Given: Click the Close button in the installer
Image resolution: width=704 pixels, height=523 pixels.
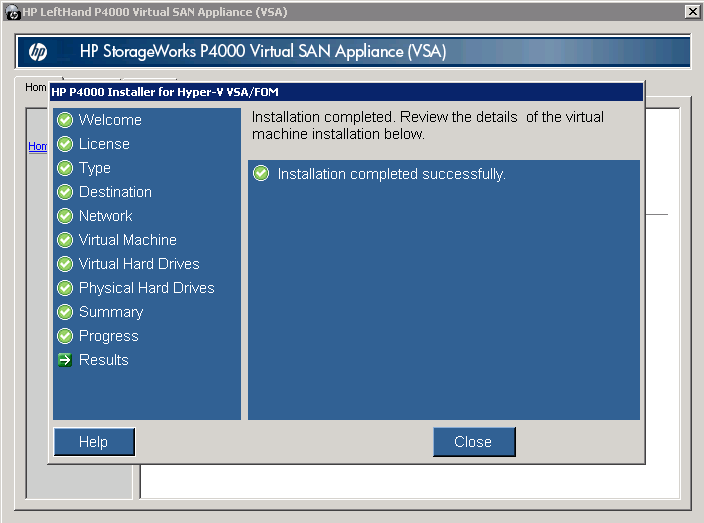Looking at the screenshot, I should tap(474, 442).
